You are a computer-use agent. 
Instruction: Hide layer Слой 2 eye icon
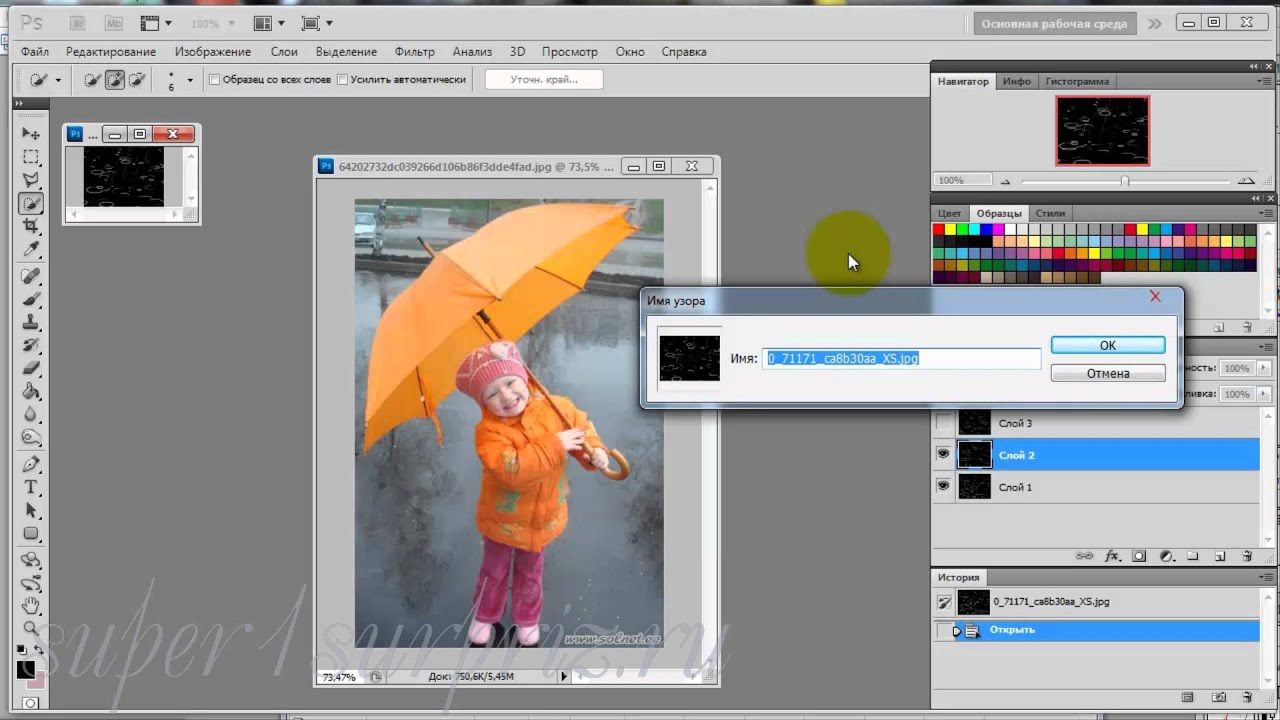(x=943, y=455)
